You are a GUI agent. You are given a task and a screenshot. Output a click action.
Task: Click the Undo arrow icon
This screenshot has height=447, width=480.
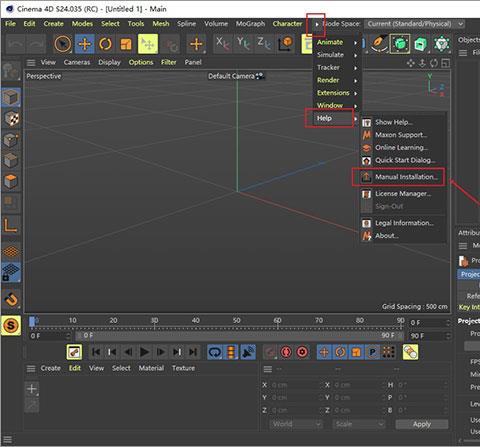point(16,44)
